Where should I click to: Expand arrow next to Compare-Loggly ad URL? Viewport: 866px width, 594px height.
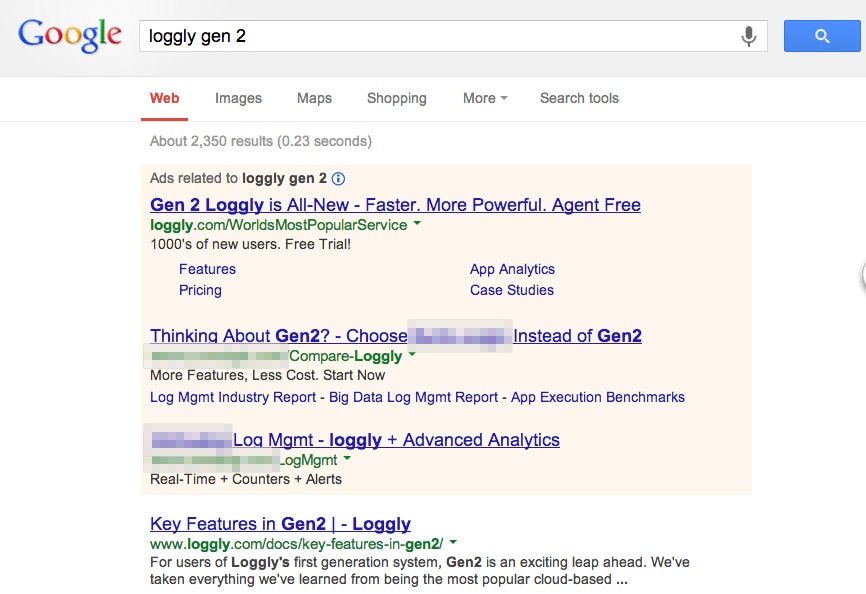pos(412,355)
